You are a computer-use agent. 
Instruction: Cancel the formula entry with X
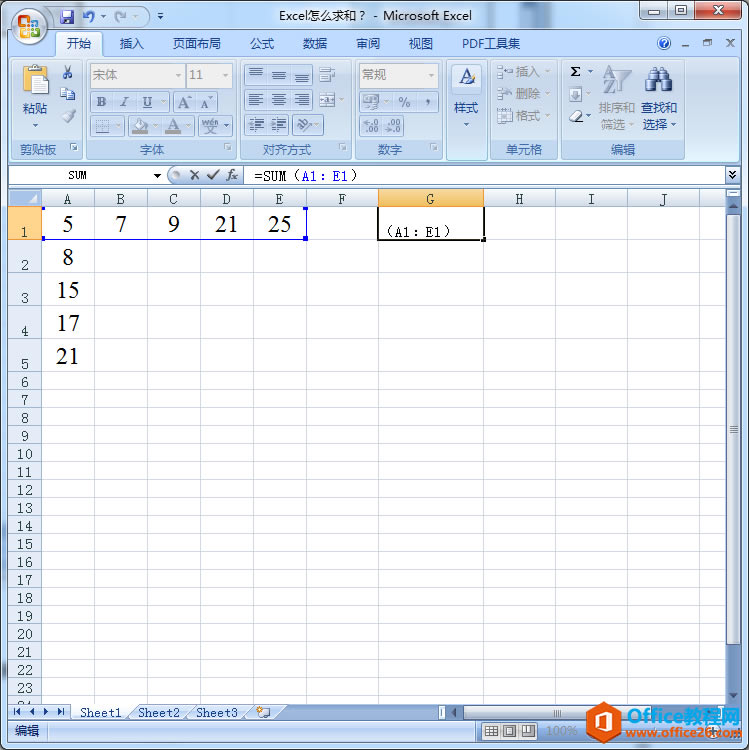pos(194,175)
